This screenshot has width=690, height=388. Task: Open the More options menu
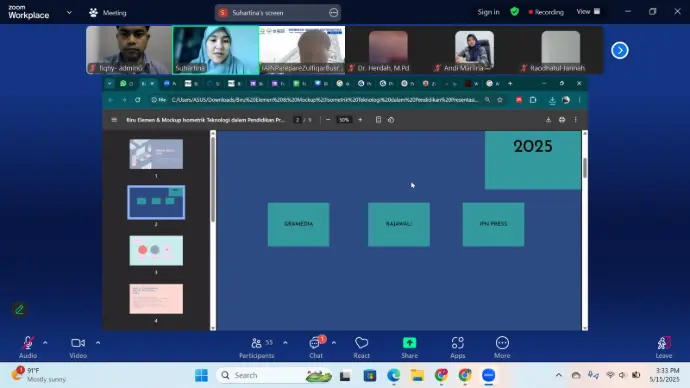502,347
